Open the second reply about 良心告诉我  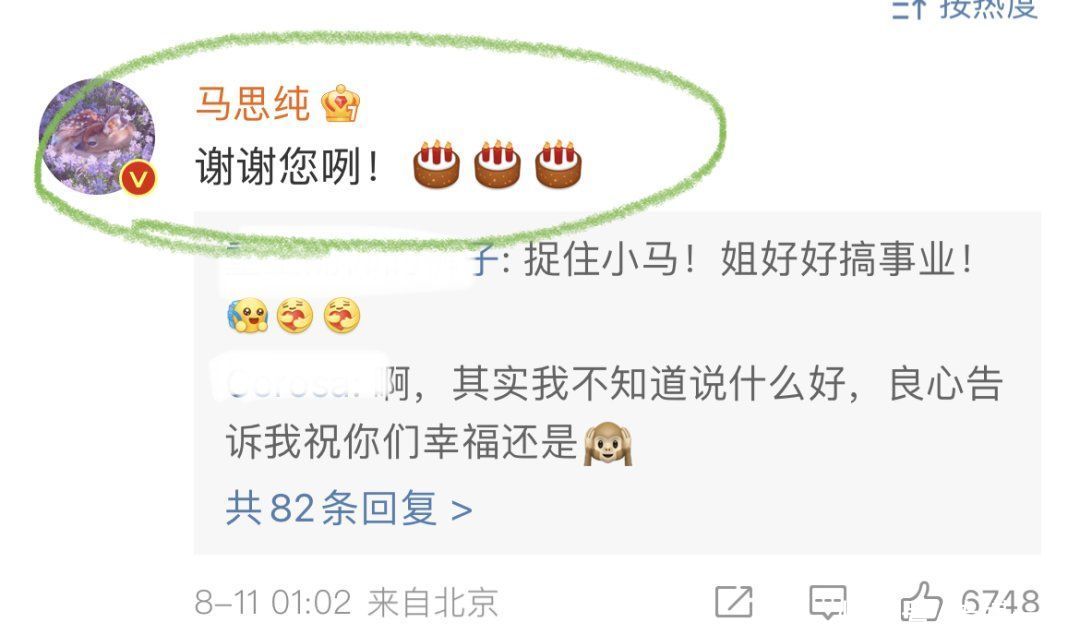point(614,413)
